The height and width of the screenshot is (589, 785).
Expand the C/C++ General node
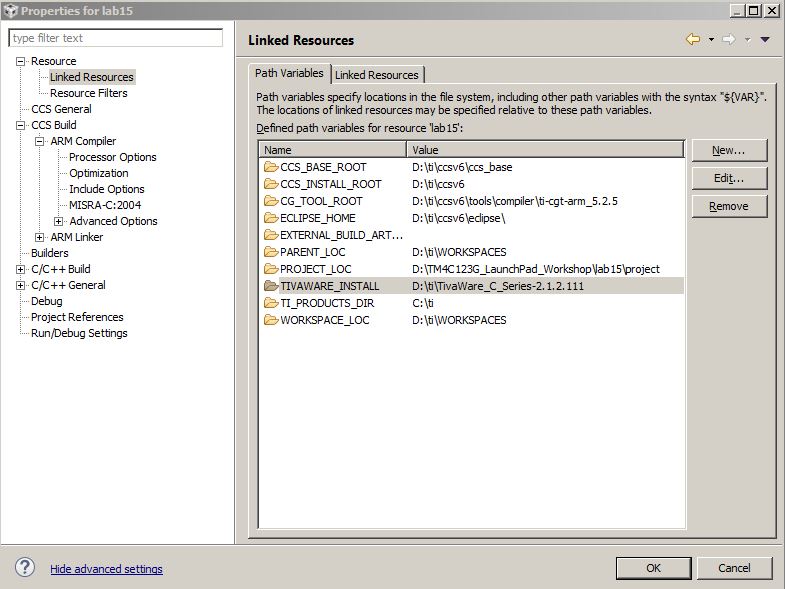point(21,285)
